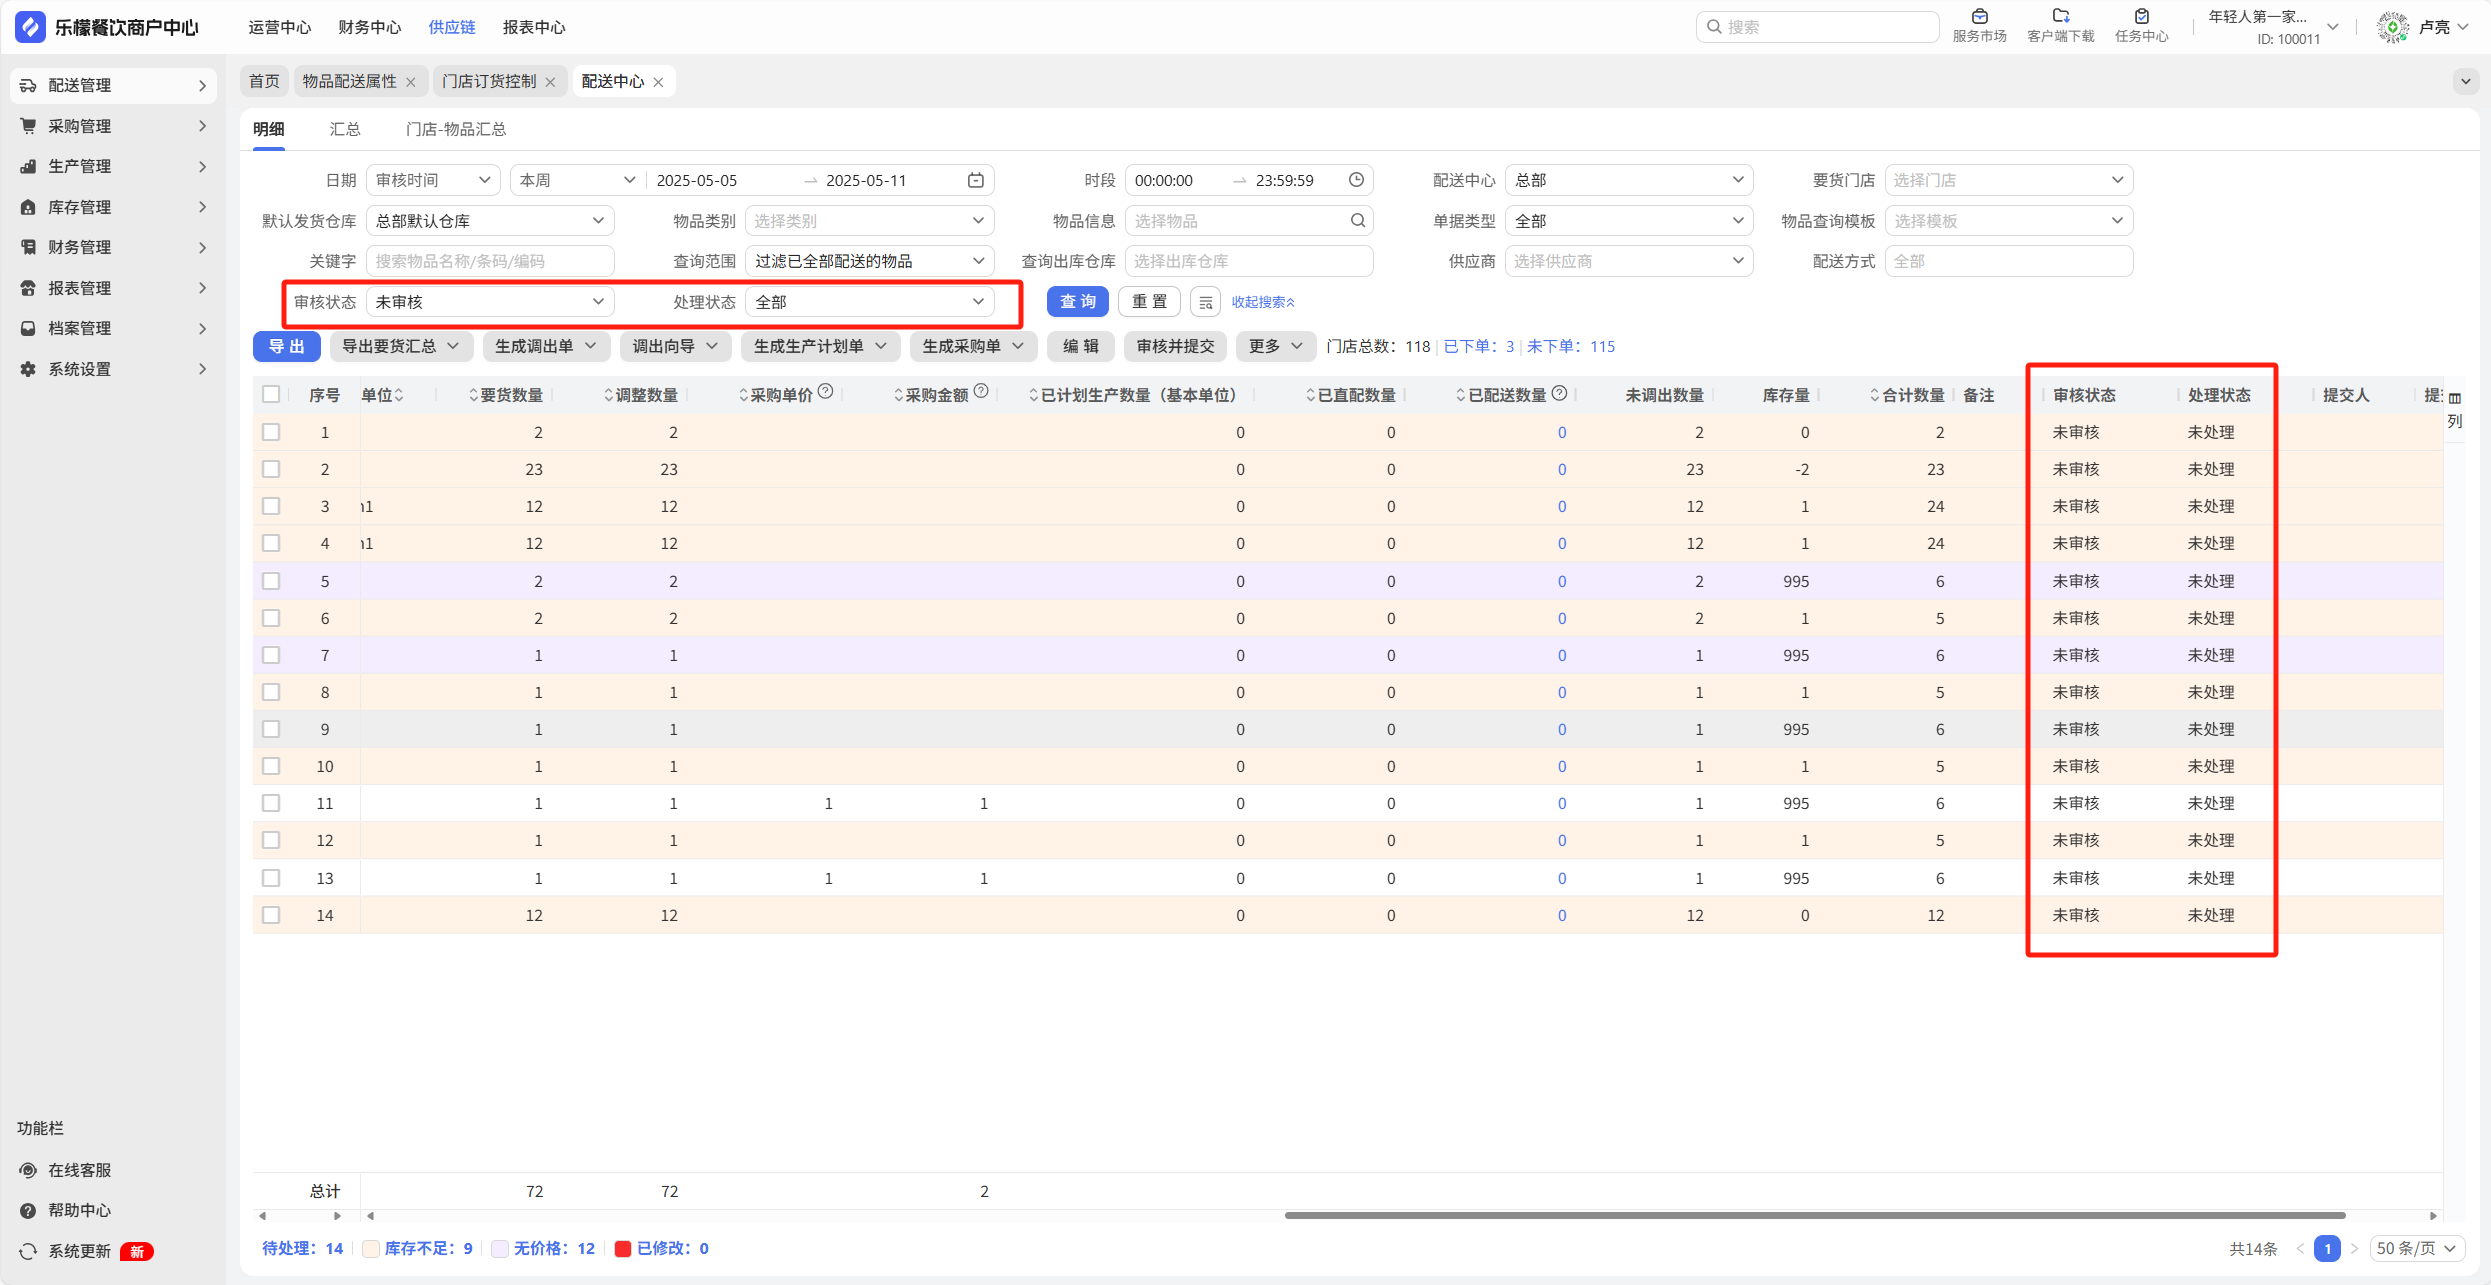Open the 财务中心 top menu
The width and height of the screenshot is (2491, 1285).
click(369, 27)
